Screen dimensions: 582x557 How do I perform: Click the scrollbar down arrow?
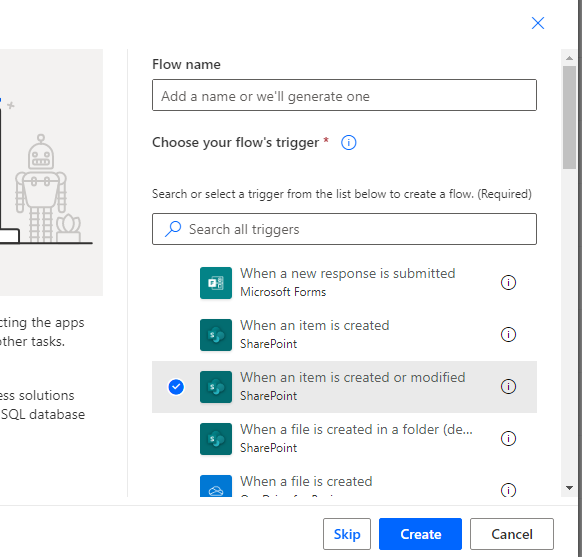[x=569, y=488]
